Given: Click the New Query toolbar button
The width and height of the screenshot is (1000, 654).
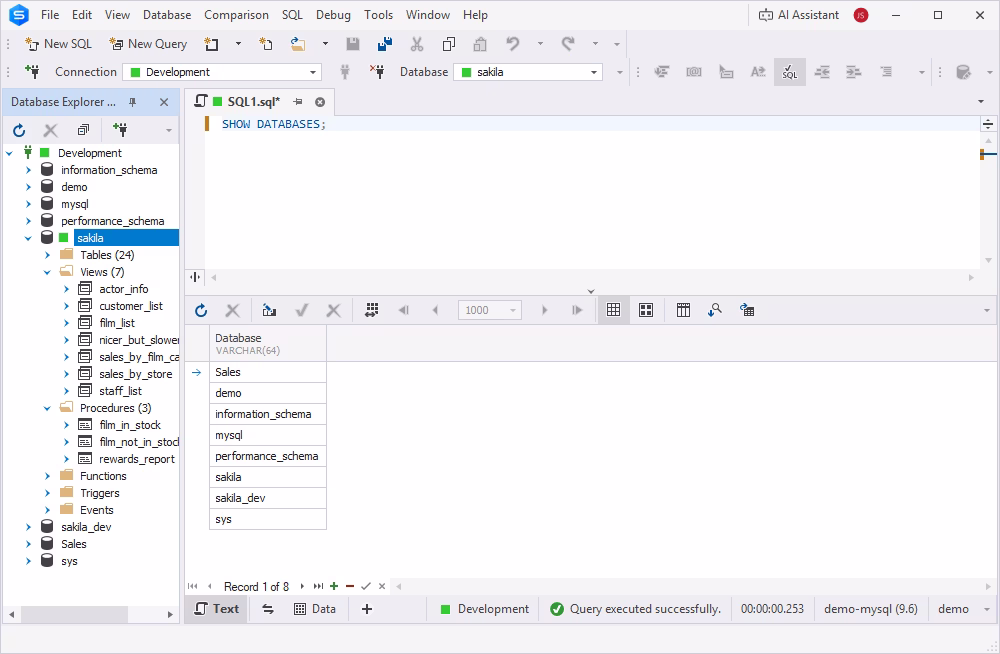Looking at the screenshot, I should (x=148, y=44).
